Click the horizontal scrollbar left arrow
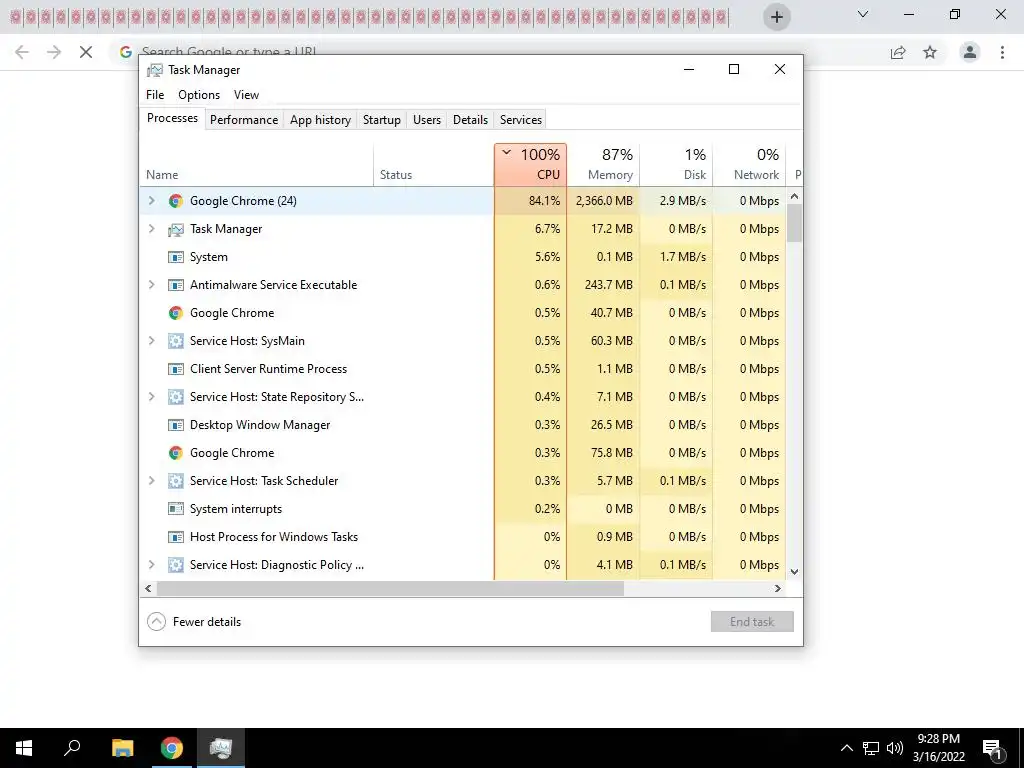The image size is (1024, 768). 148,588
